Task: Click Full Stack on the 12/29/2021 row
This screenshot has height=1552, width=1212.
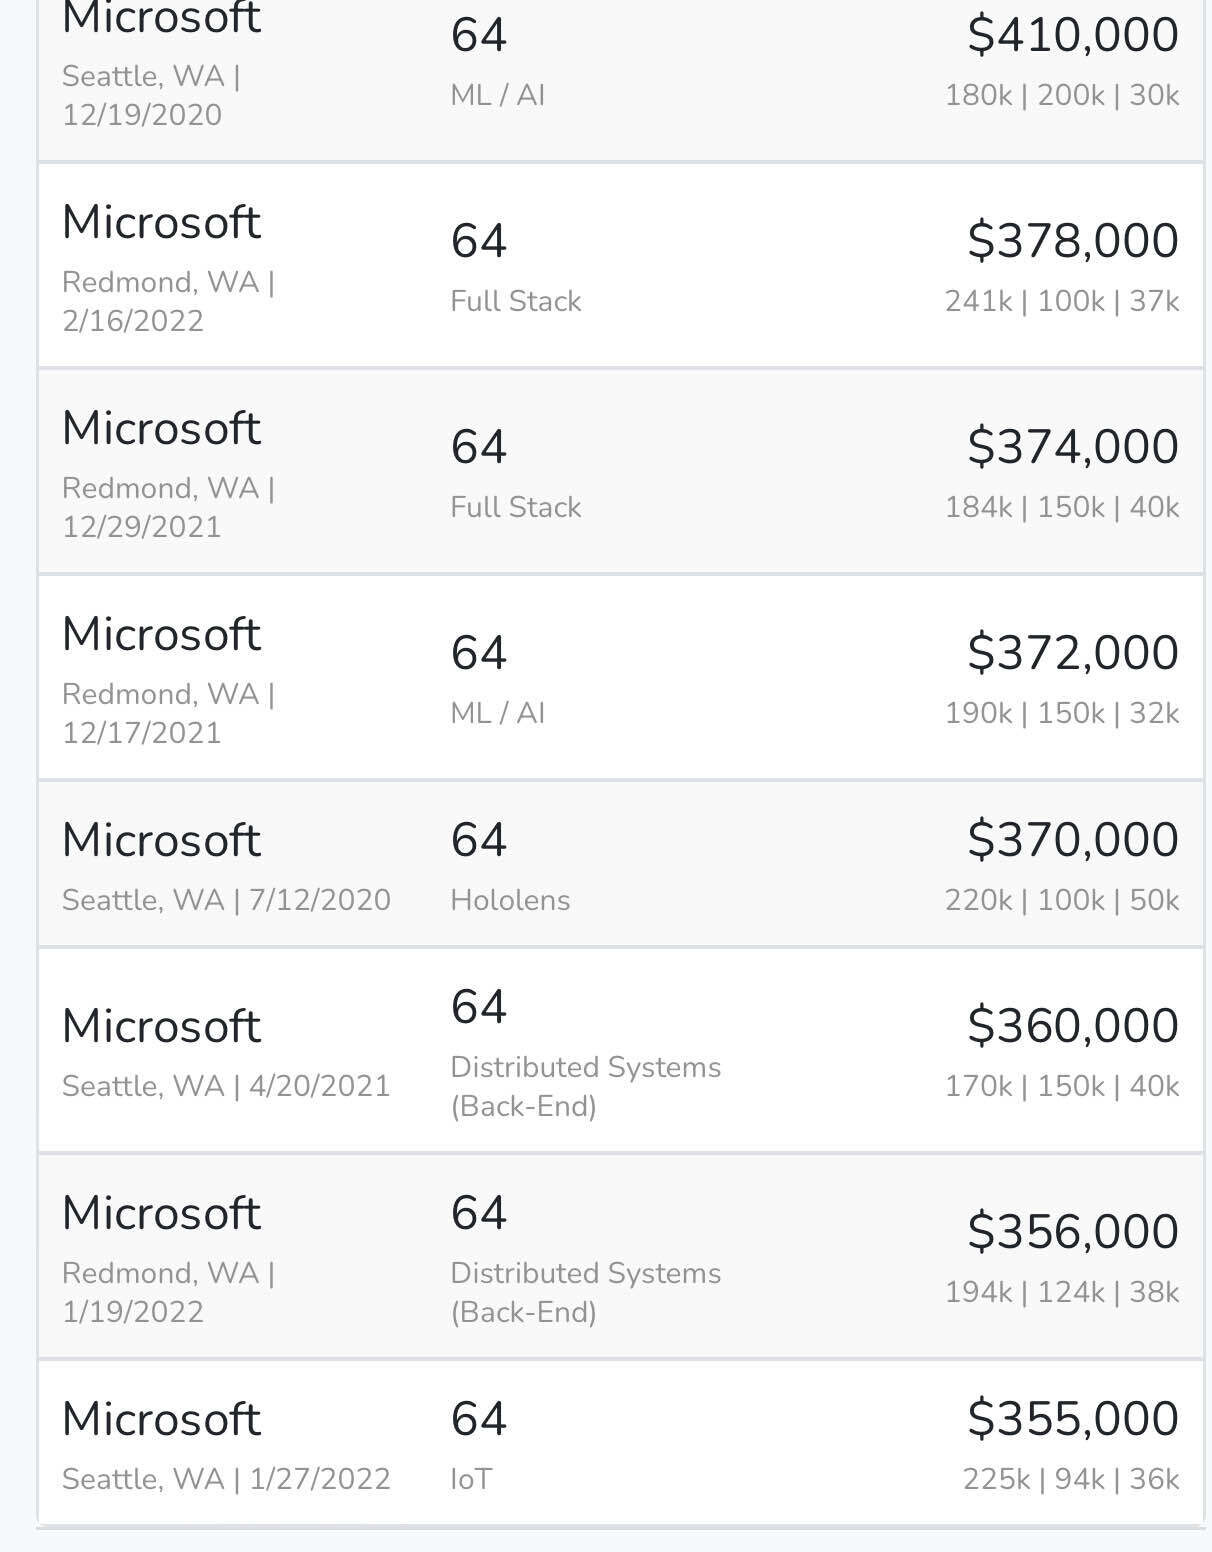Action: [x=515, y=507]
